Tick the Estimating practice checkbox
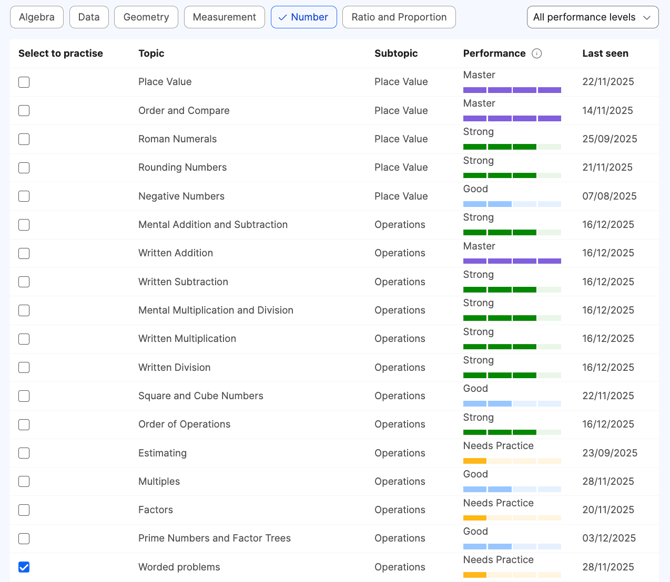This screenshot has height=582, width=670. point(24,453)
